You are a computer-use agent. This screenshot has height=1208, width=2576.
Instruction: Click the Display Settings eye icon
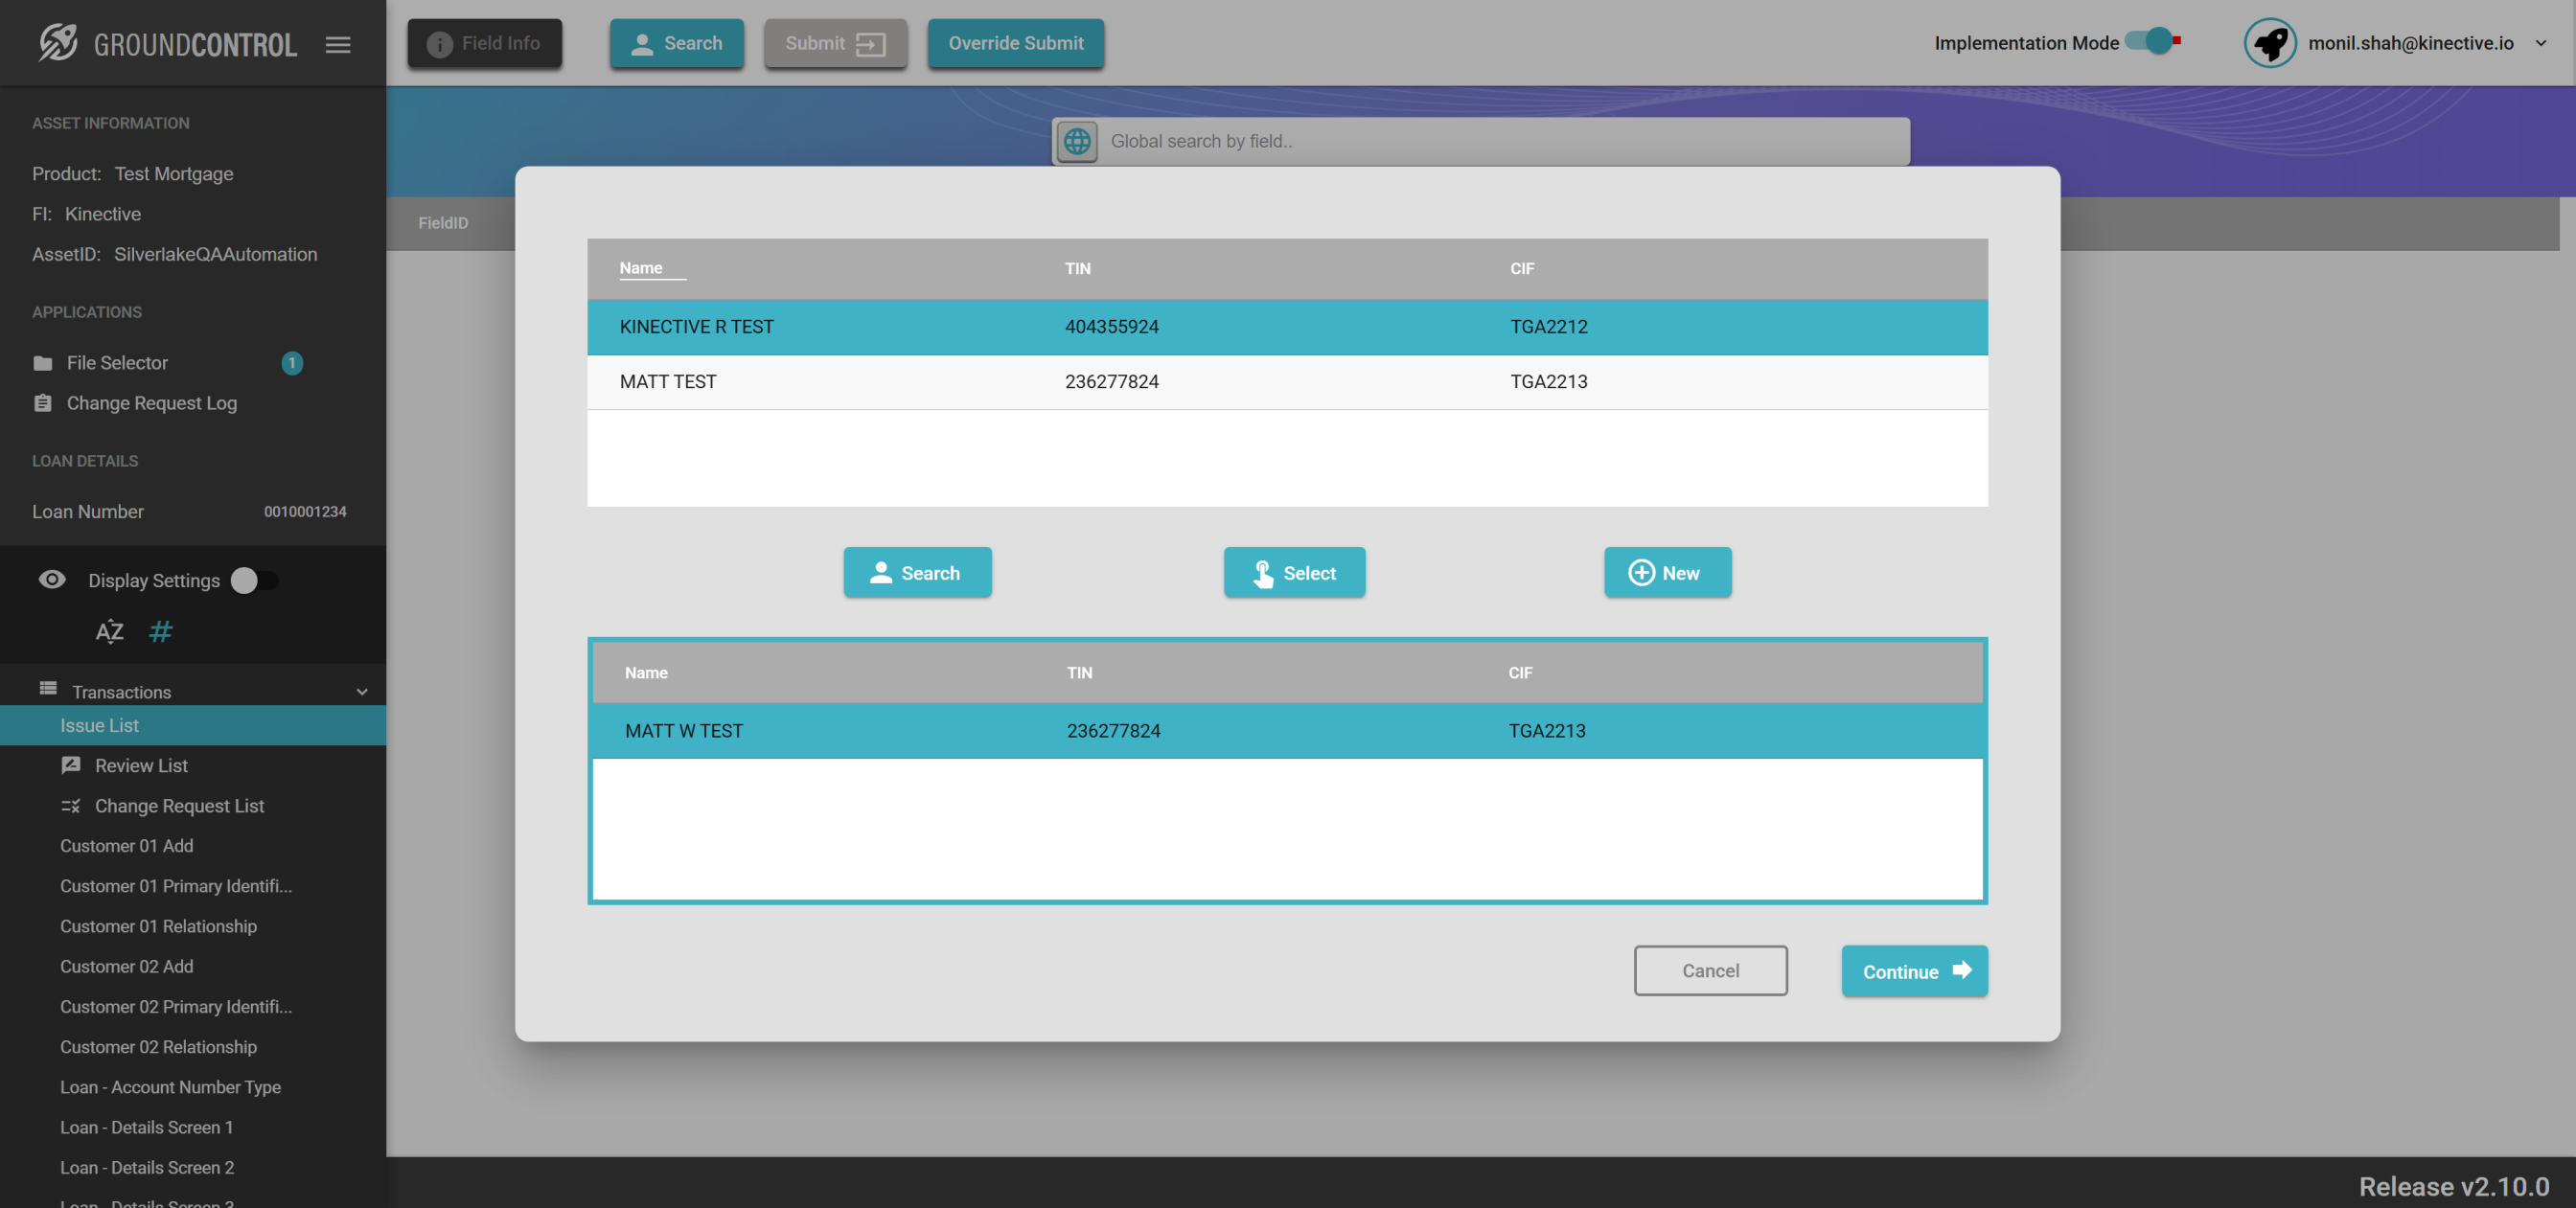point(52,580)
